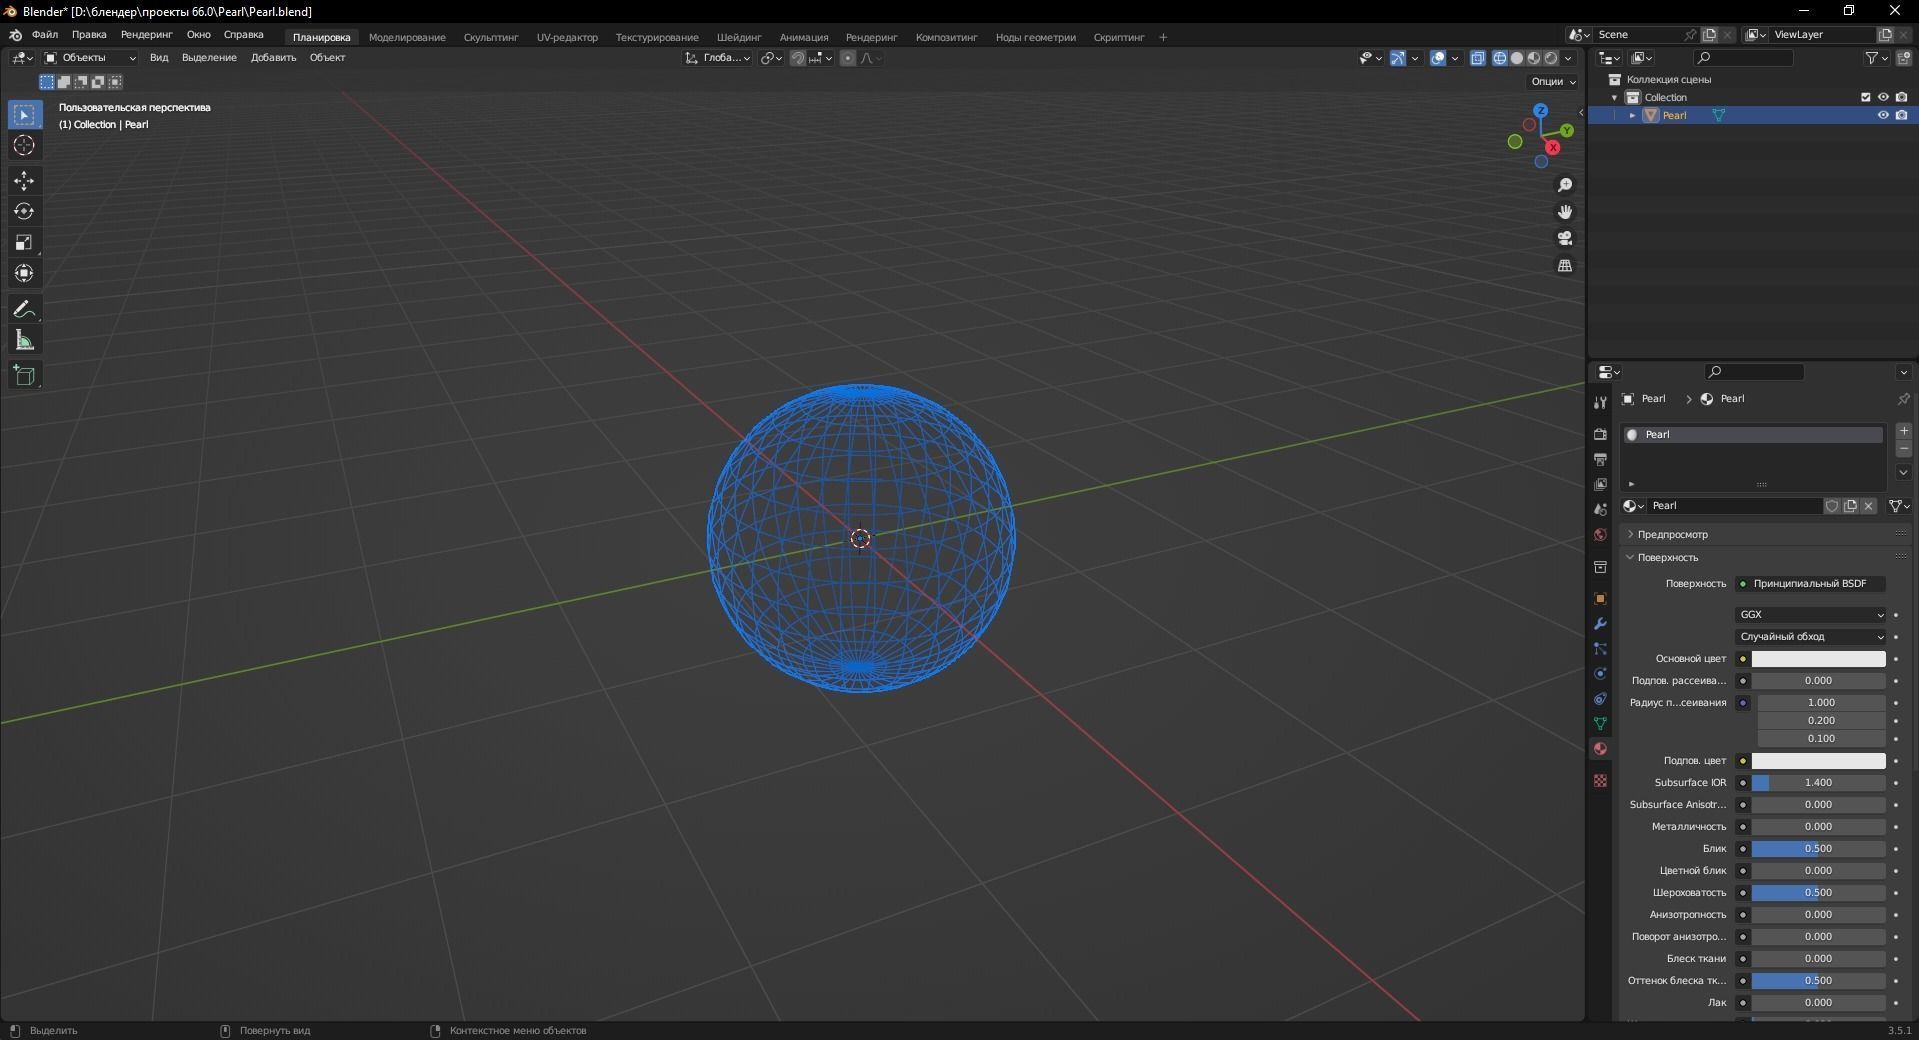Open the Случайный обход subsurface method dropdown
This screenshot has height=1040, width=1919.
click(1811, 637)
